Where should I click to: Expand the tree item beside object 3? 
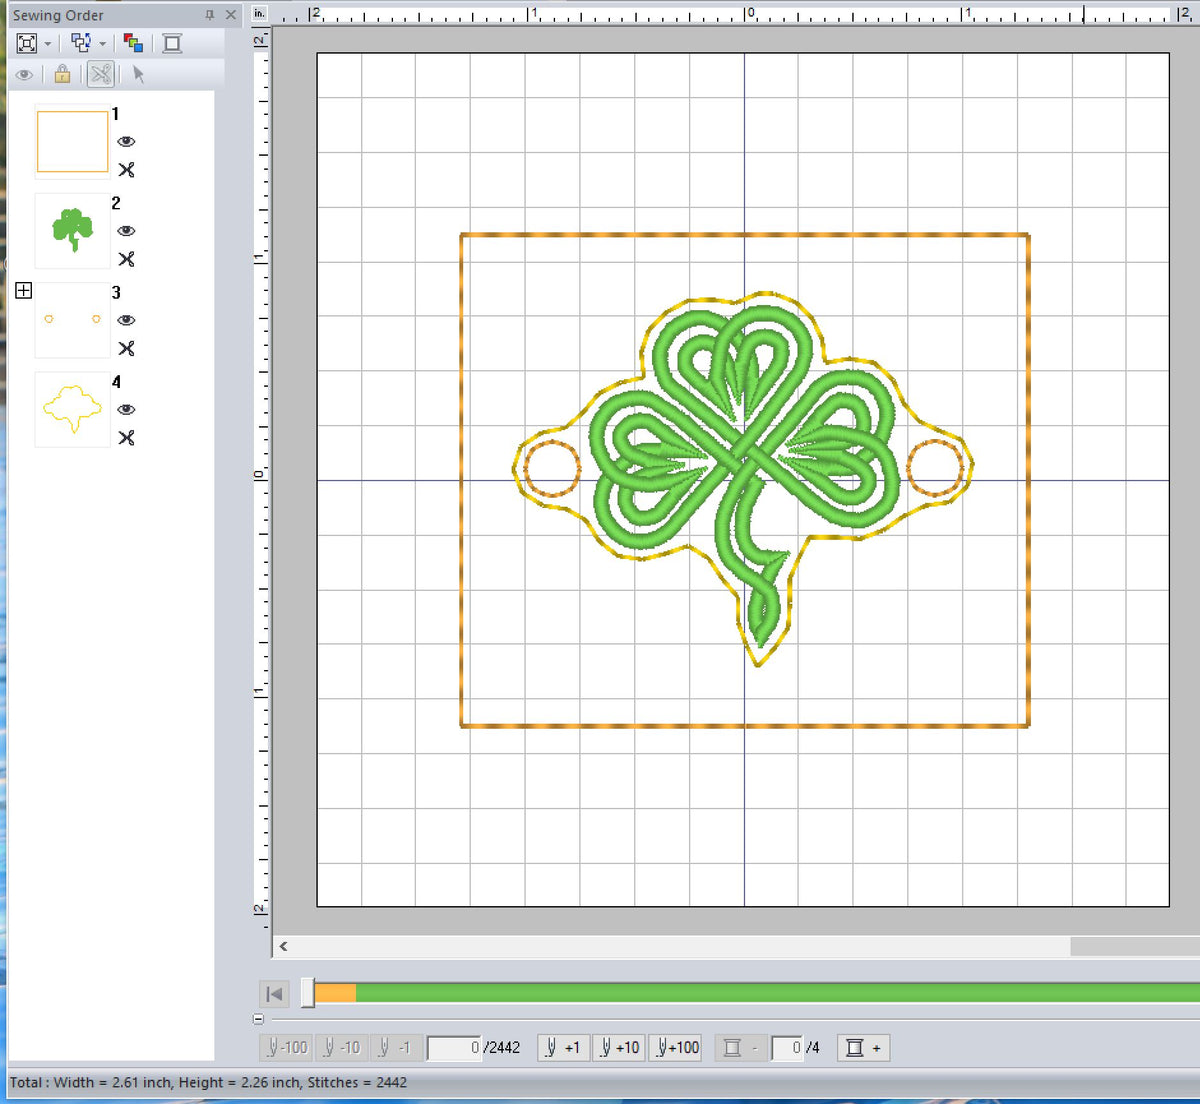click(x=23, y=291)
